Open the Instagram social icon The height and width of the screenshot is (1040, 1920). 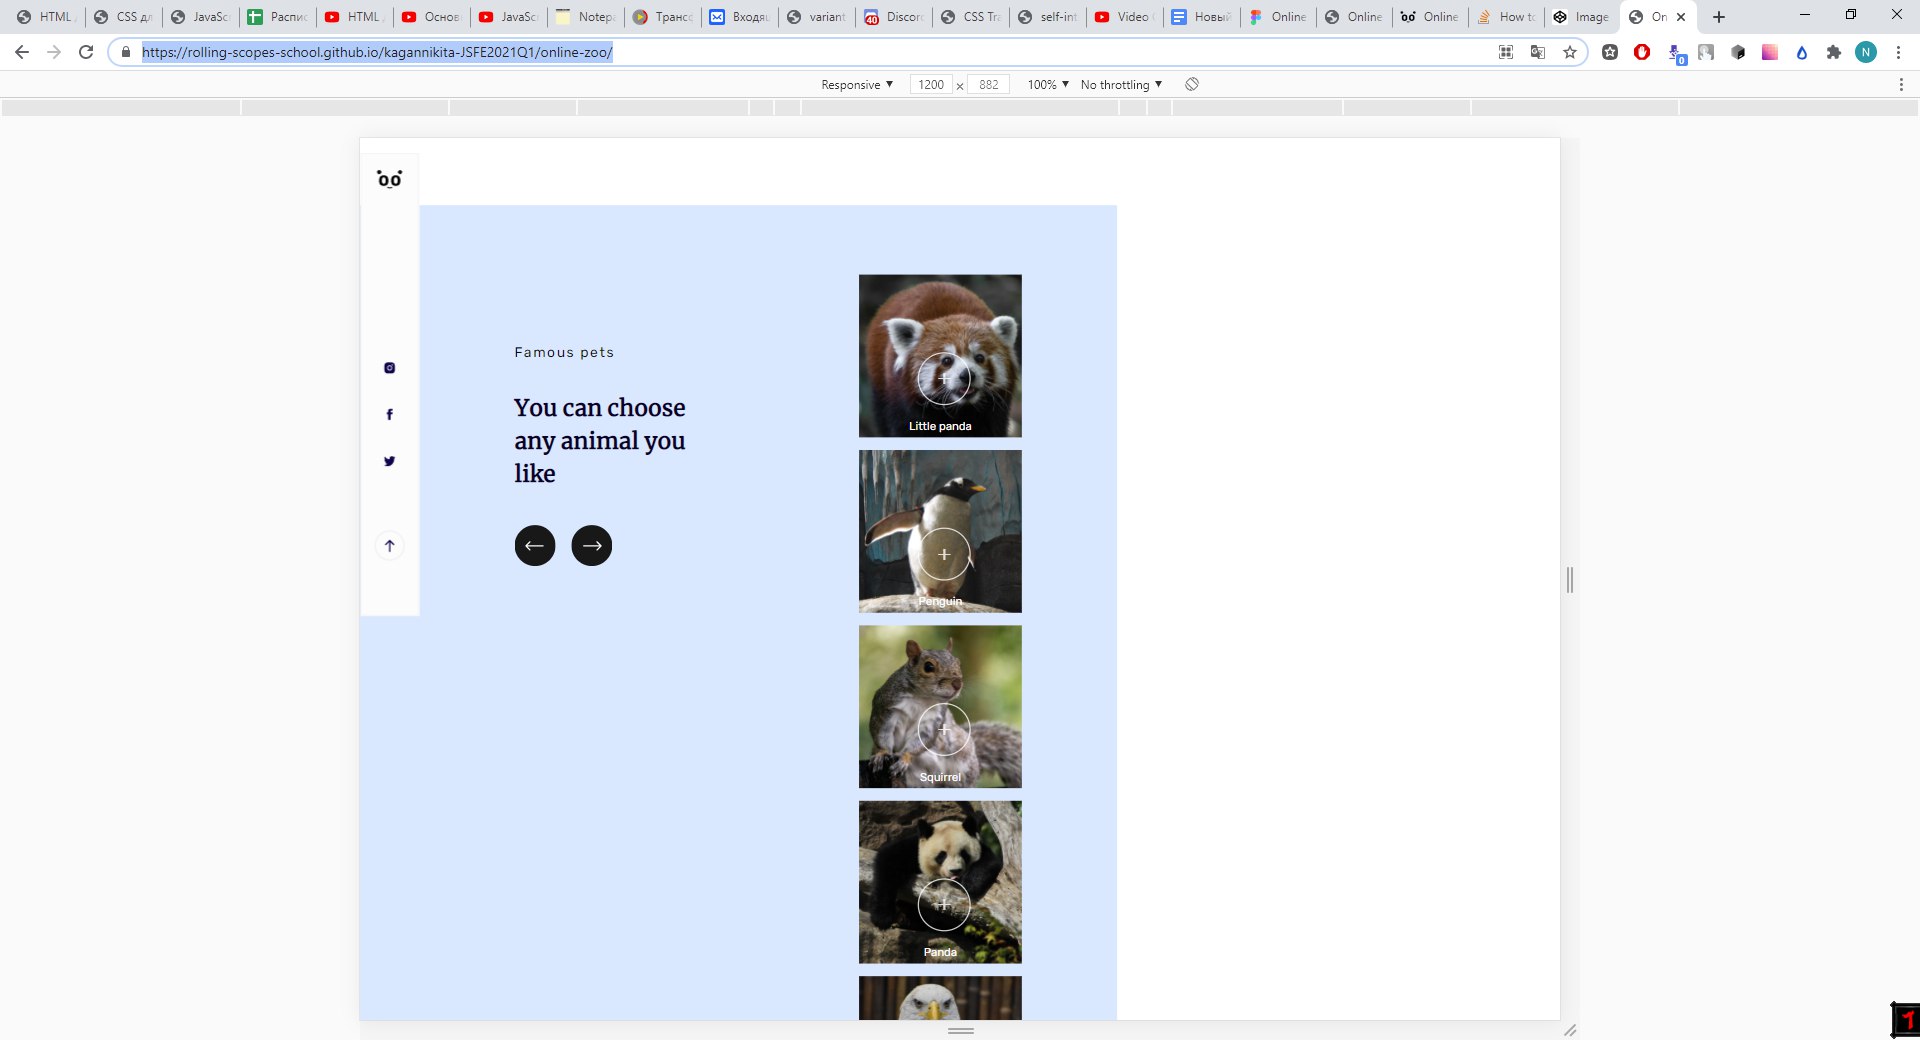coord(390,368)
